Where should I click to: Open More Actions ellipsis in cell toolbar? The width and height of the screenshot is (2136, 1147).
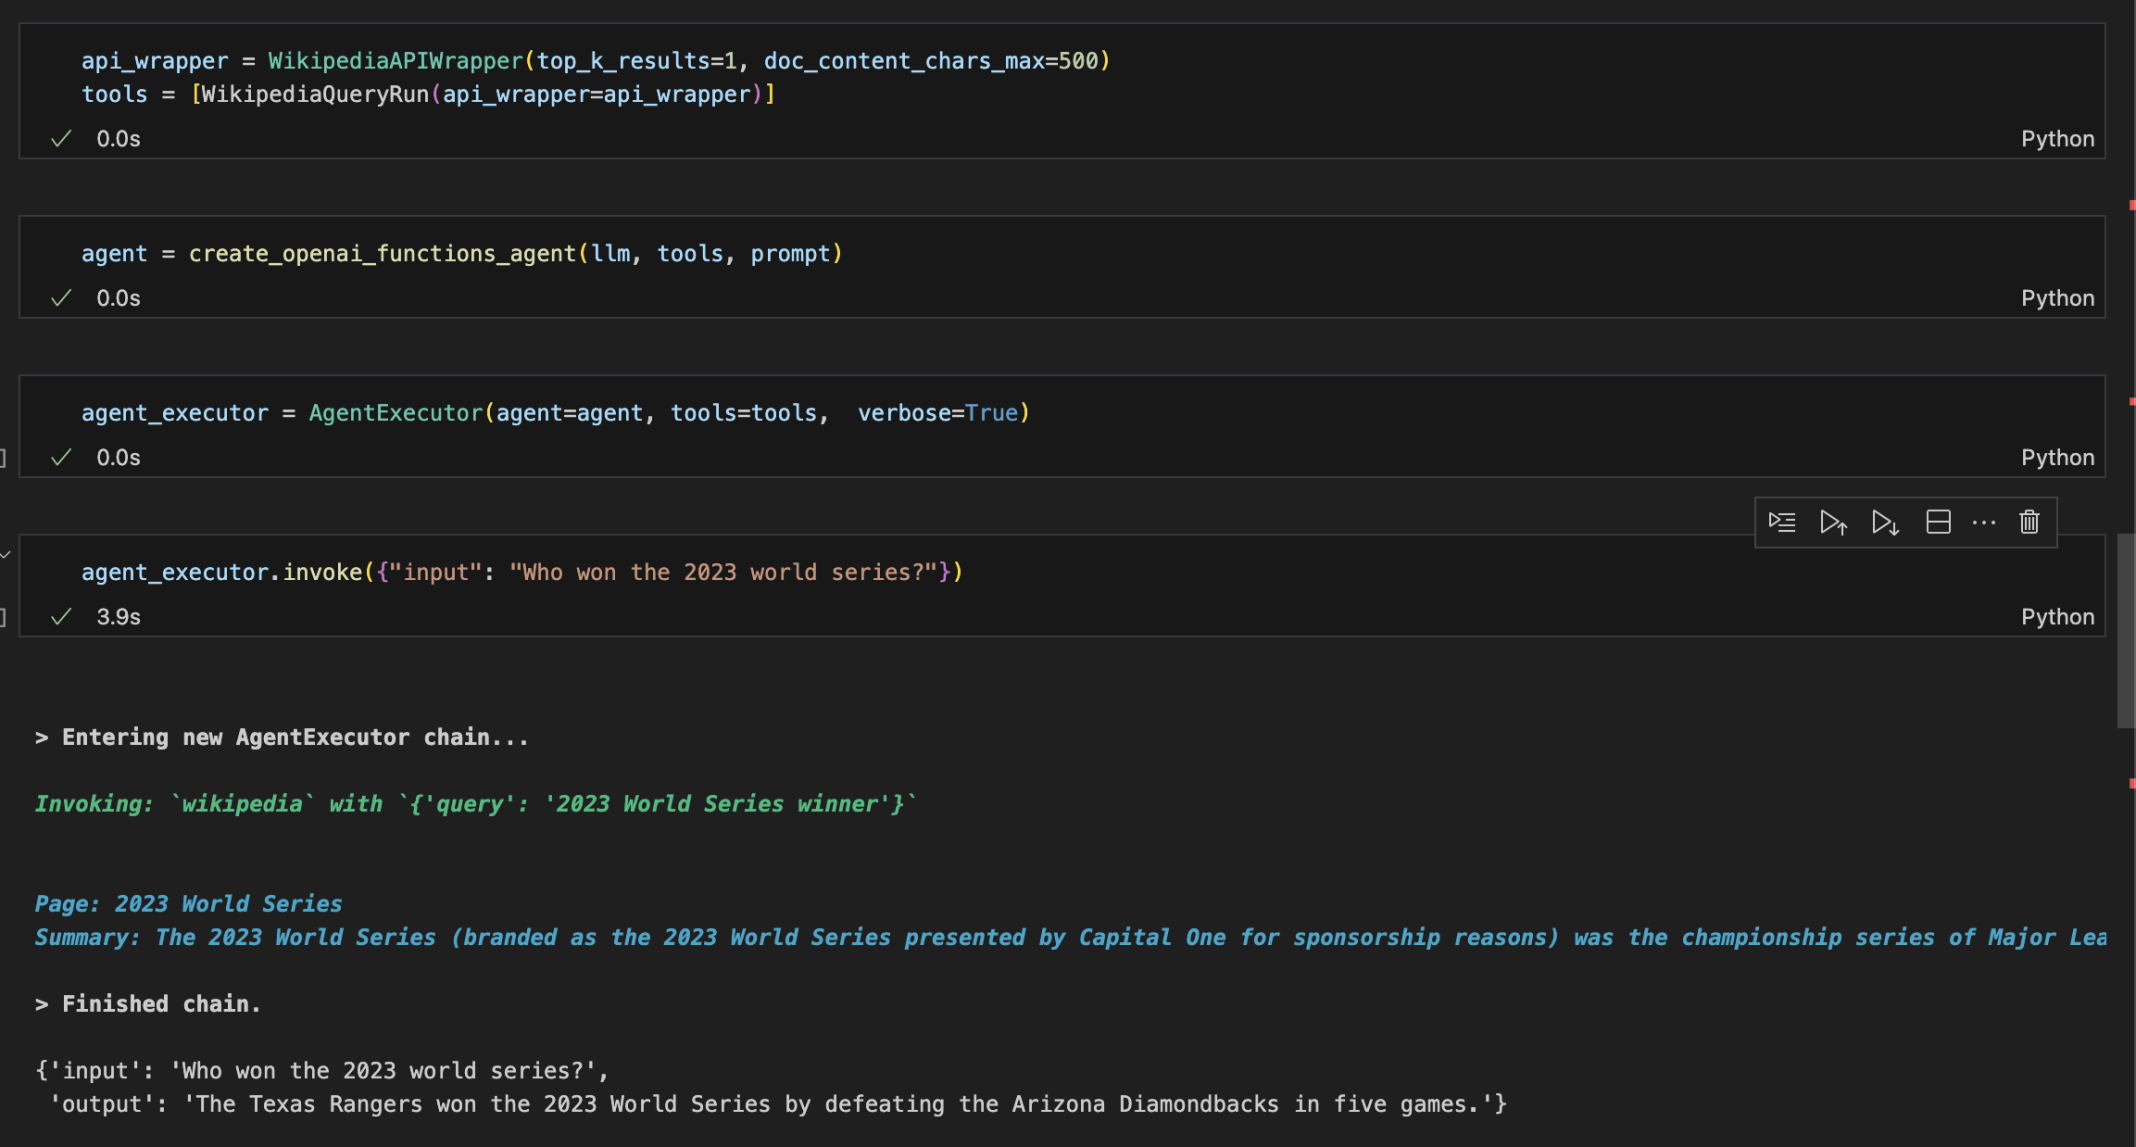[1984, 522]
